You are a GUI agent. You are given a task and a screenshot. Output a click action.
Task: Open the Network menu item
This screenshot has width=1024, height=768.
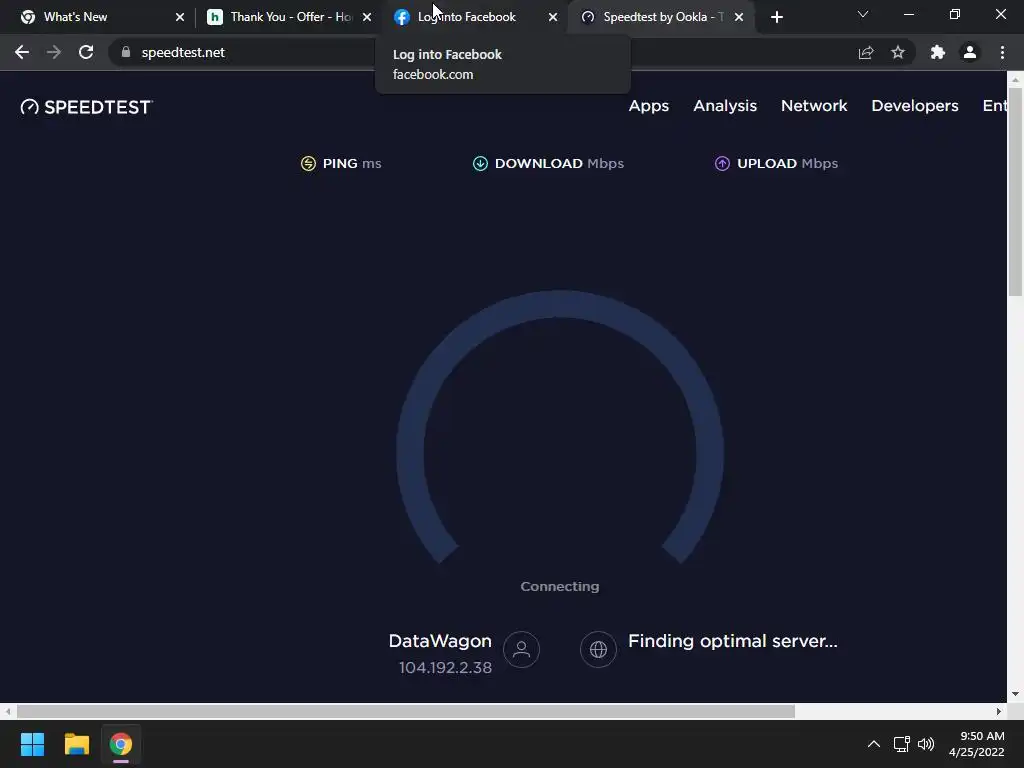(x=814, y=106)
